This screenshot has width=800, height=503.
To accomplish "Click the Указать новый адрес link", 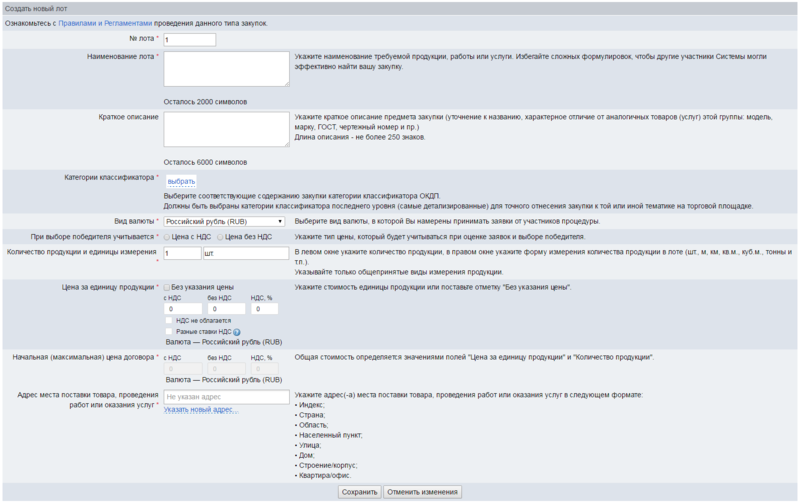I will pyautogui.click(x=201, y=410).
